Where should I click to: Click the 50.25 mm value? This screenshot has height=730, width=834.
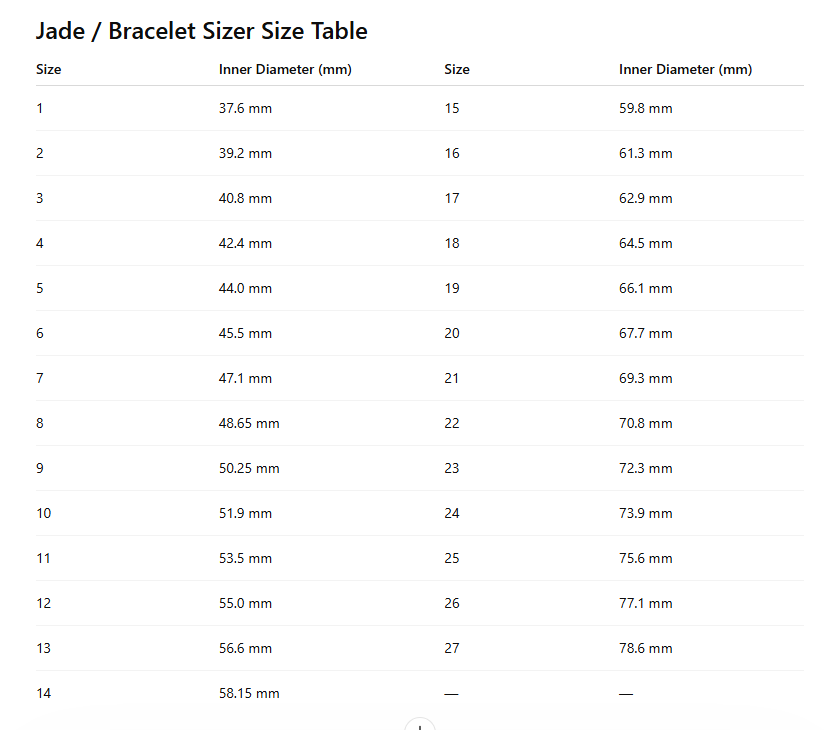[249, 468]
